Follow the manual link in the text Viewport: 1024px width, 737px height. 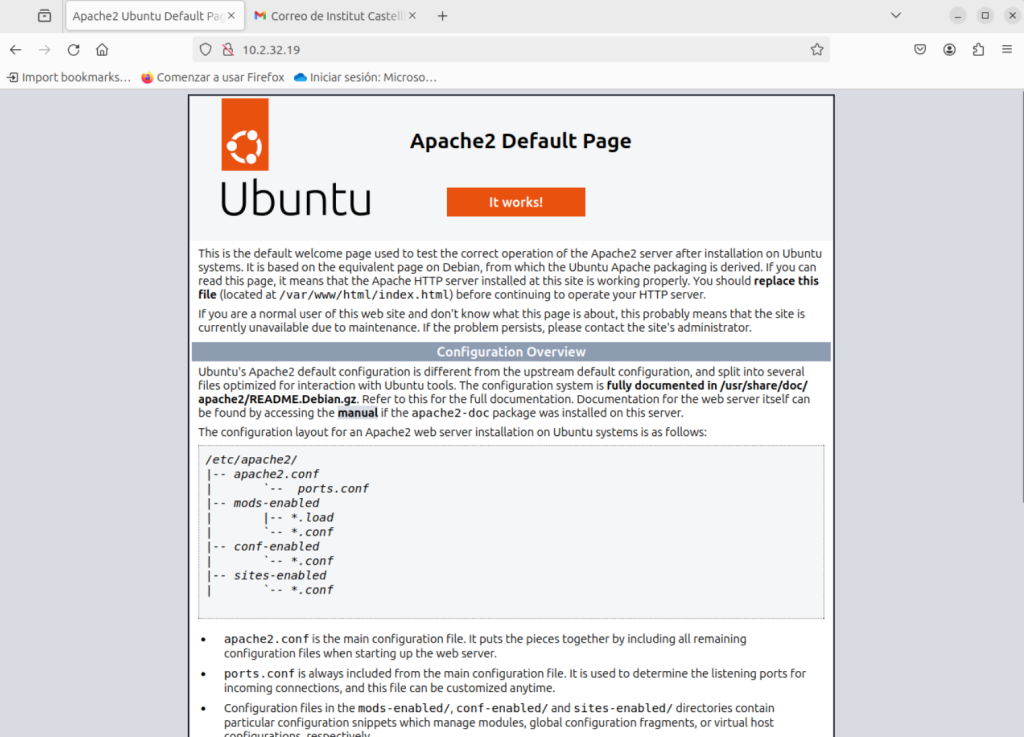click(x=357, y=413)
